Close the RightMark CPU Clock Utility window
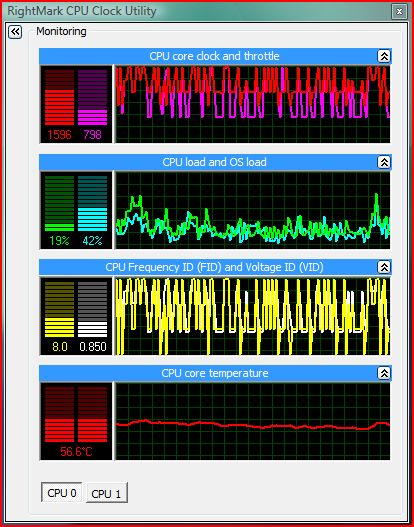Image resolution: width=414 pixels, height=527 pixels. click(399, 11)
